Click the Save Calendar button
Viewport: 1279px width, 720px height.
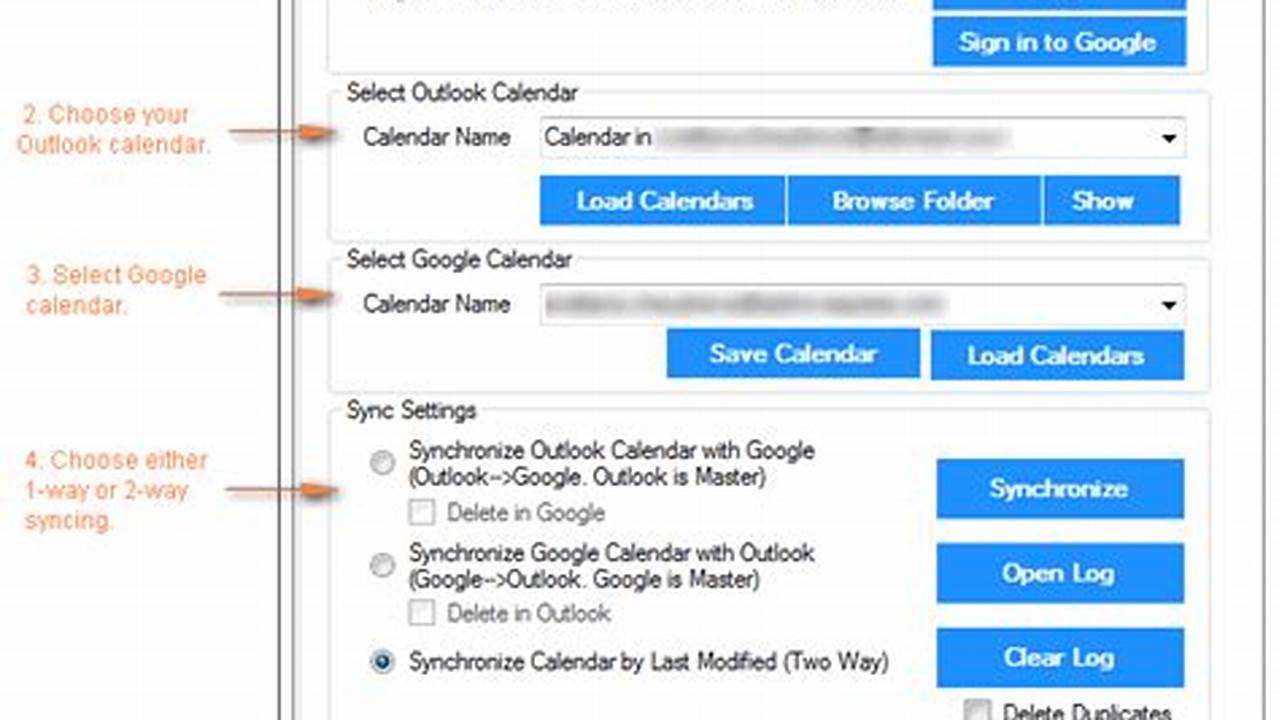(792, 353)
